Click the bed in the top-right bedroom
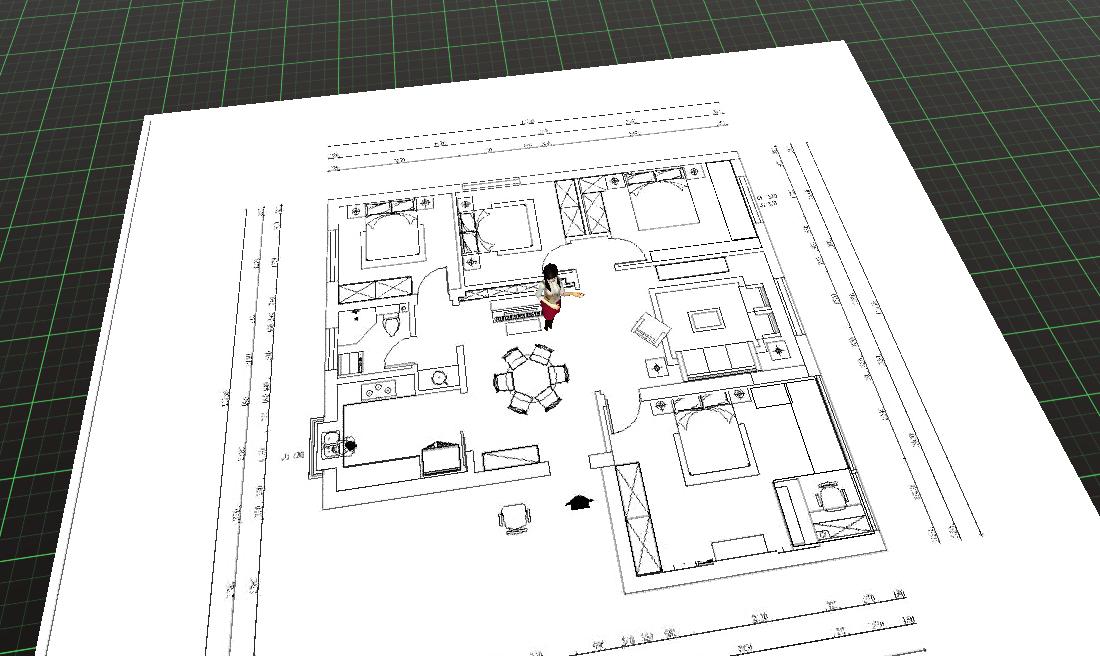 [663, 207]
